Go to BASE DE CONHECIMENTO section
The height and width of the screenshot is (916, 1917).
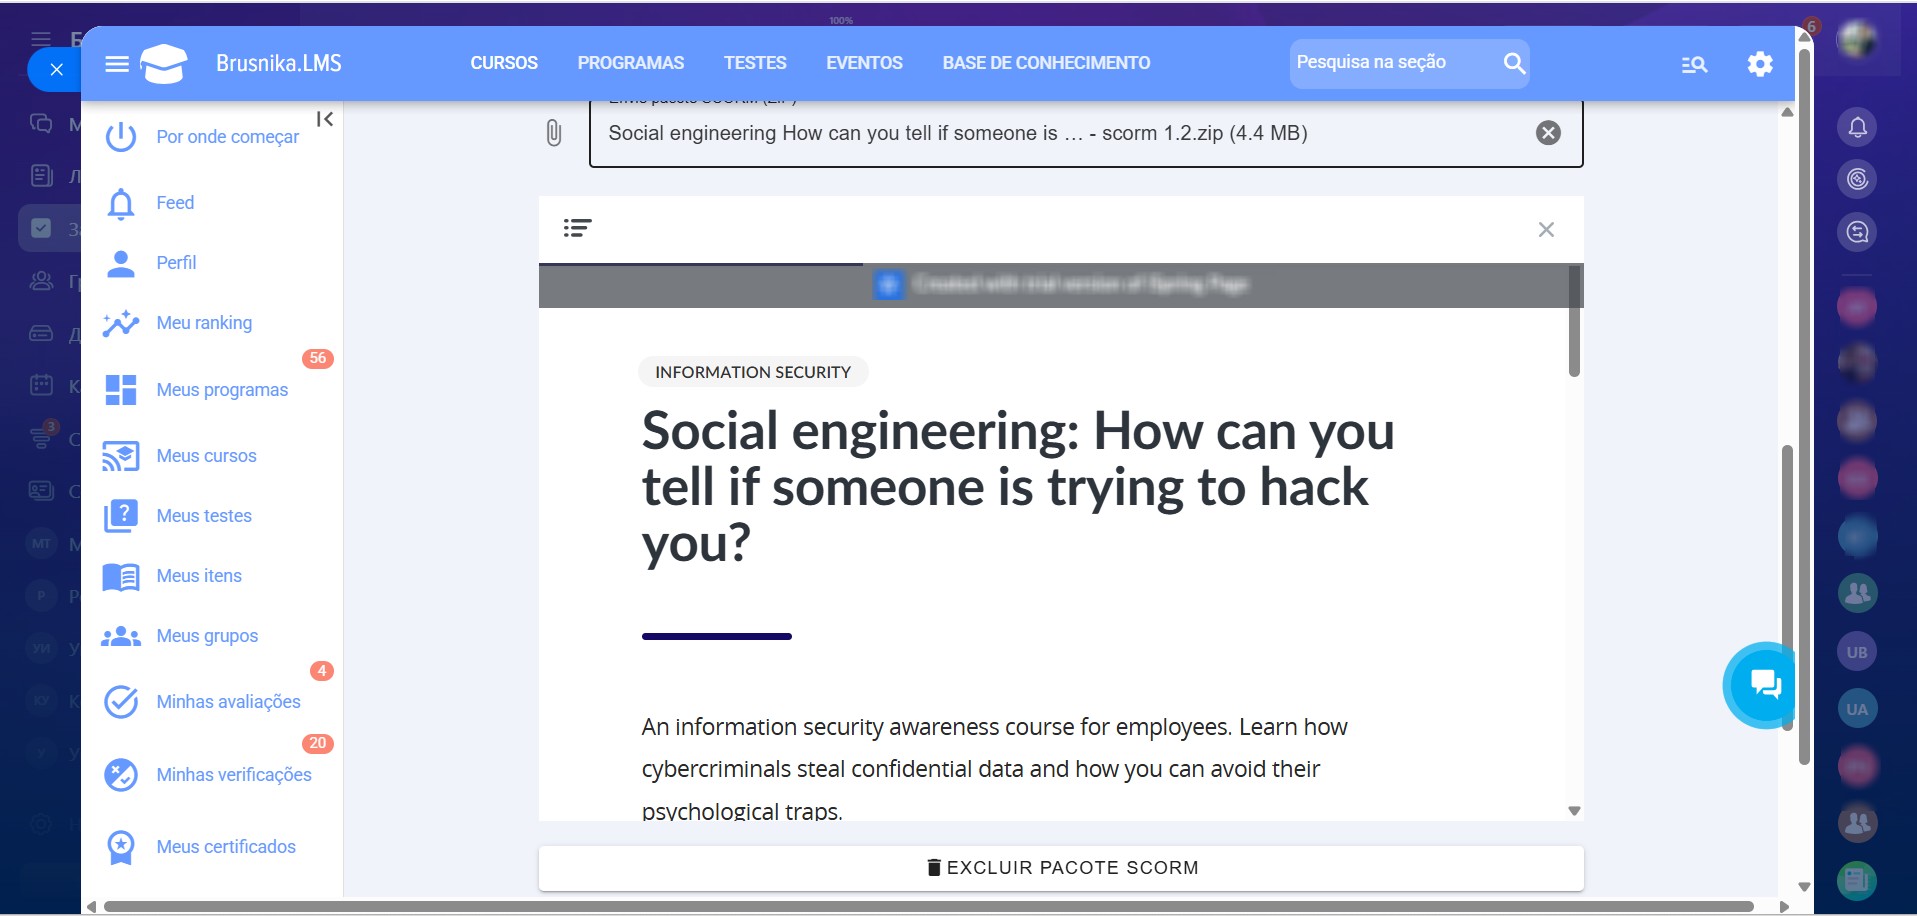pyautogui.click(x=1046, y=63)
